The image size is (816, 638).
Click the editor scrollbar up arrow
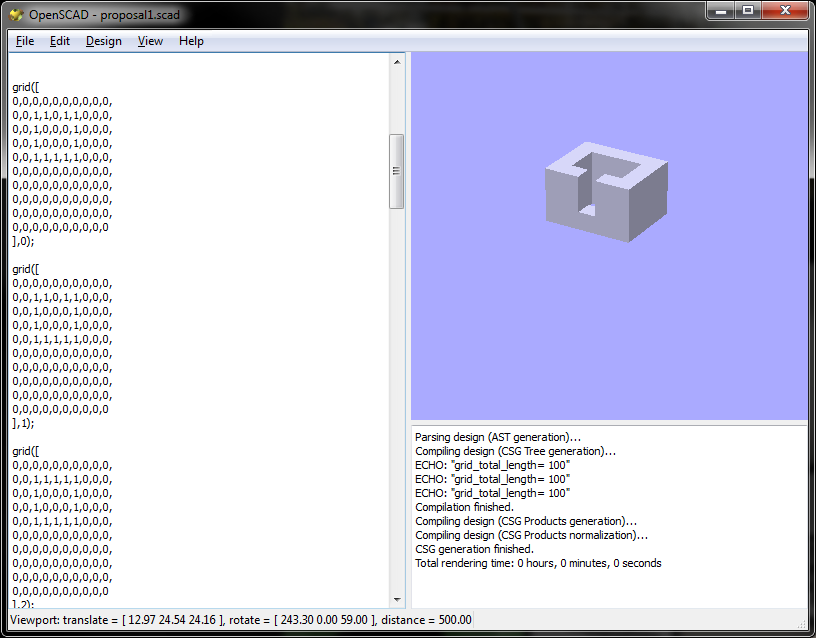point(397,62)
